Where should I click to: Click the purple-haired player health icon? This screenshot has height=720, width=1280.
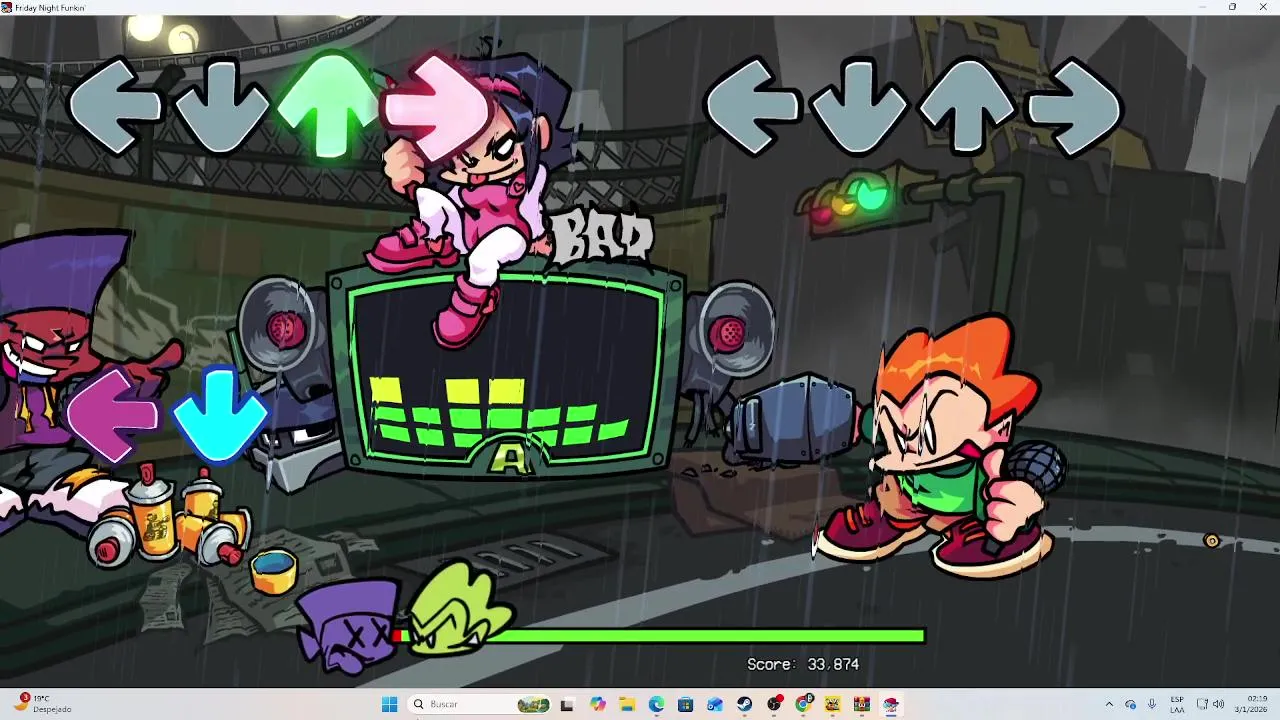350,625
